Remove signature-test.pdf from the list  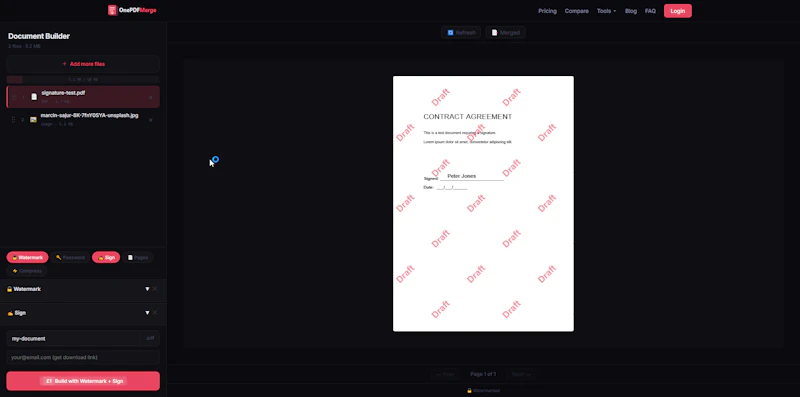(151, 97)
